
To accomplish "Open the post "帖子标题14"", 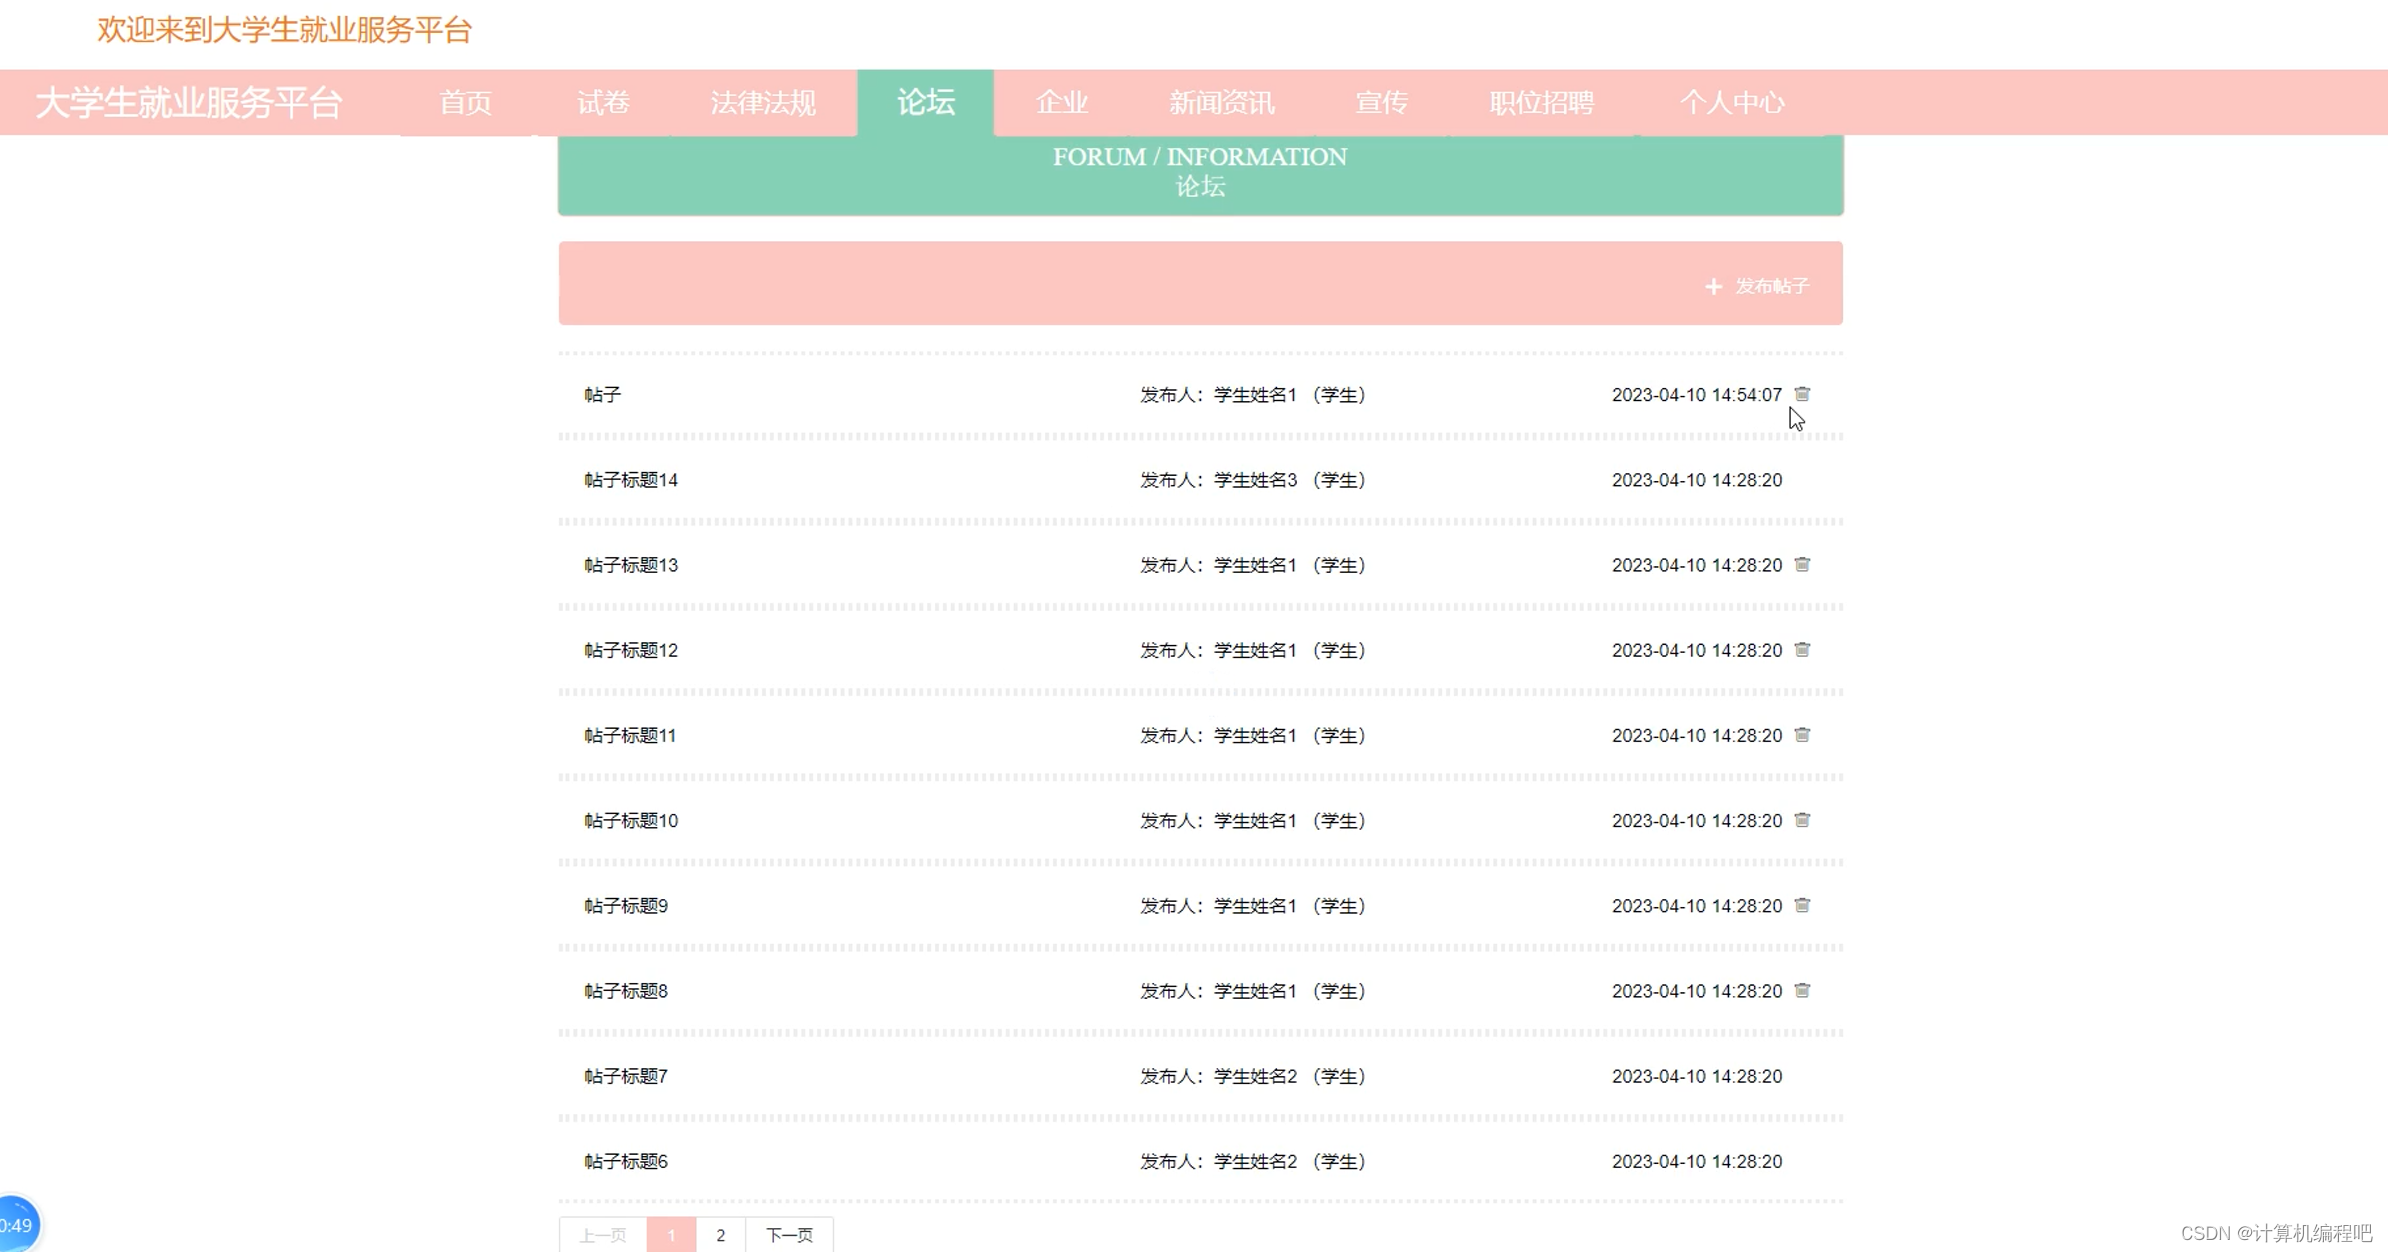I will [628, 479].
